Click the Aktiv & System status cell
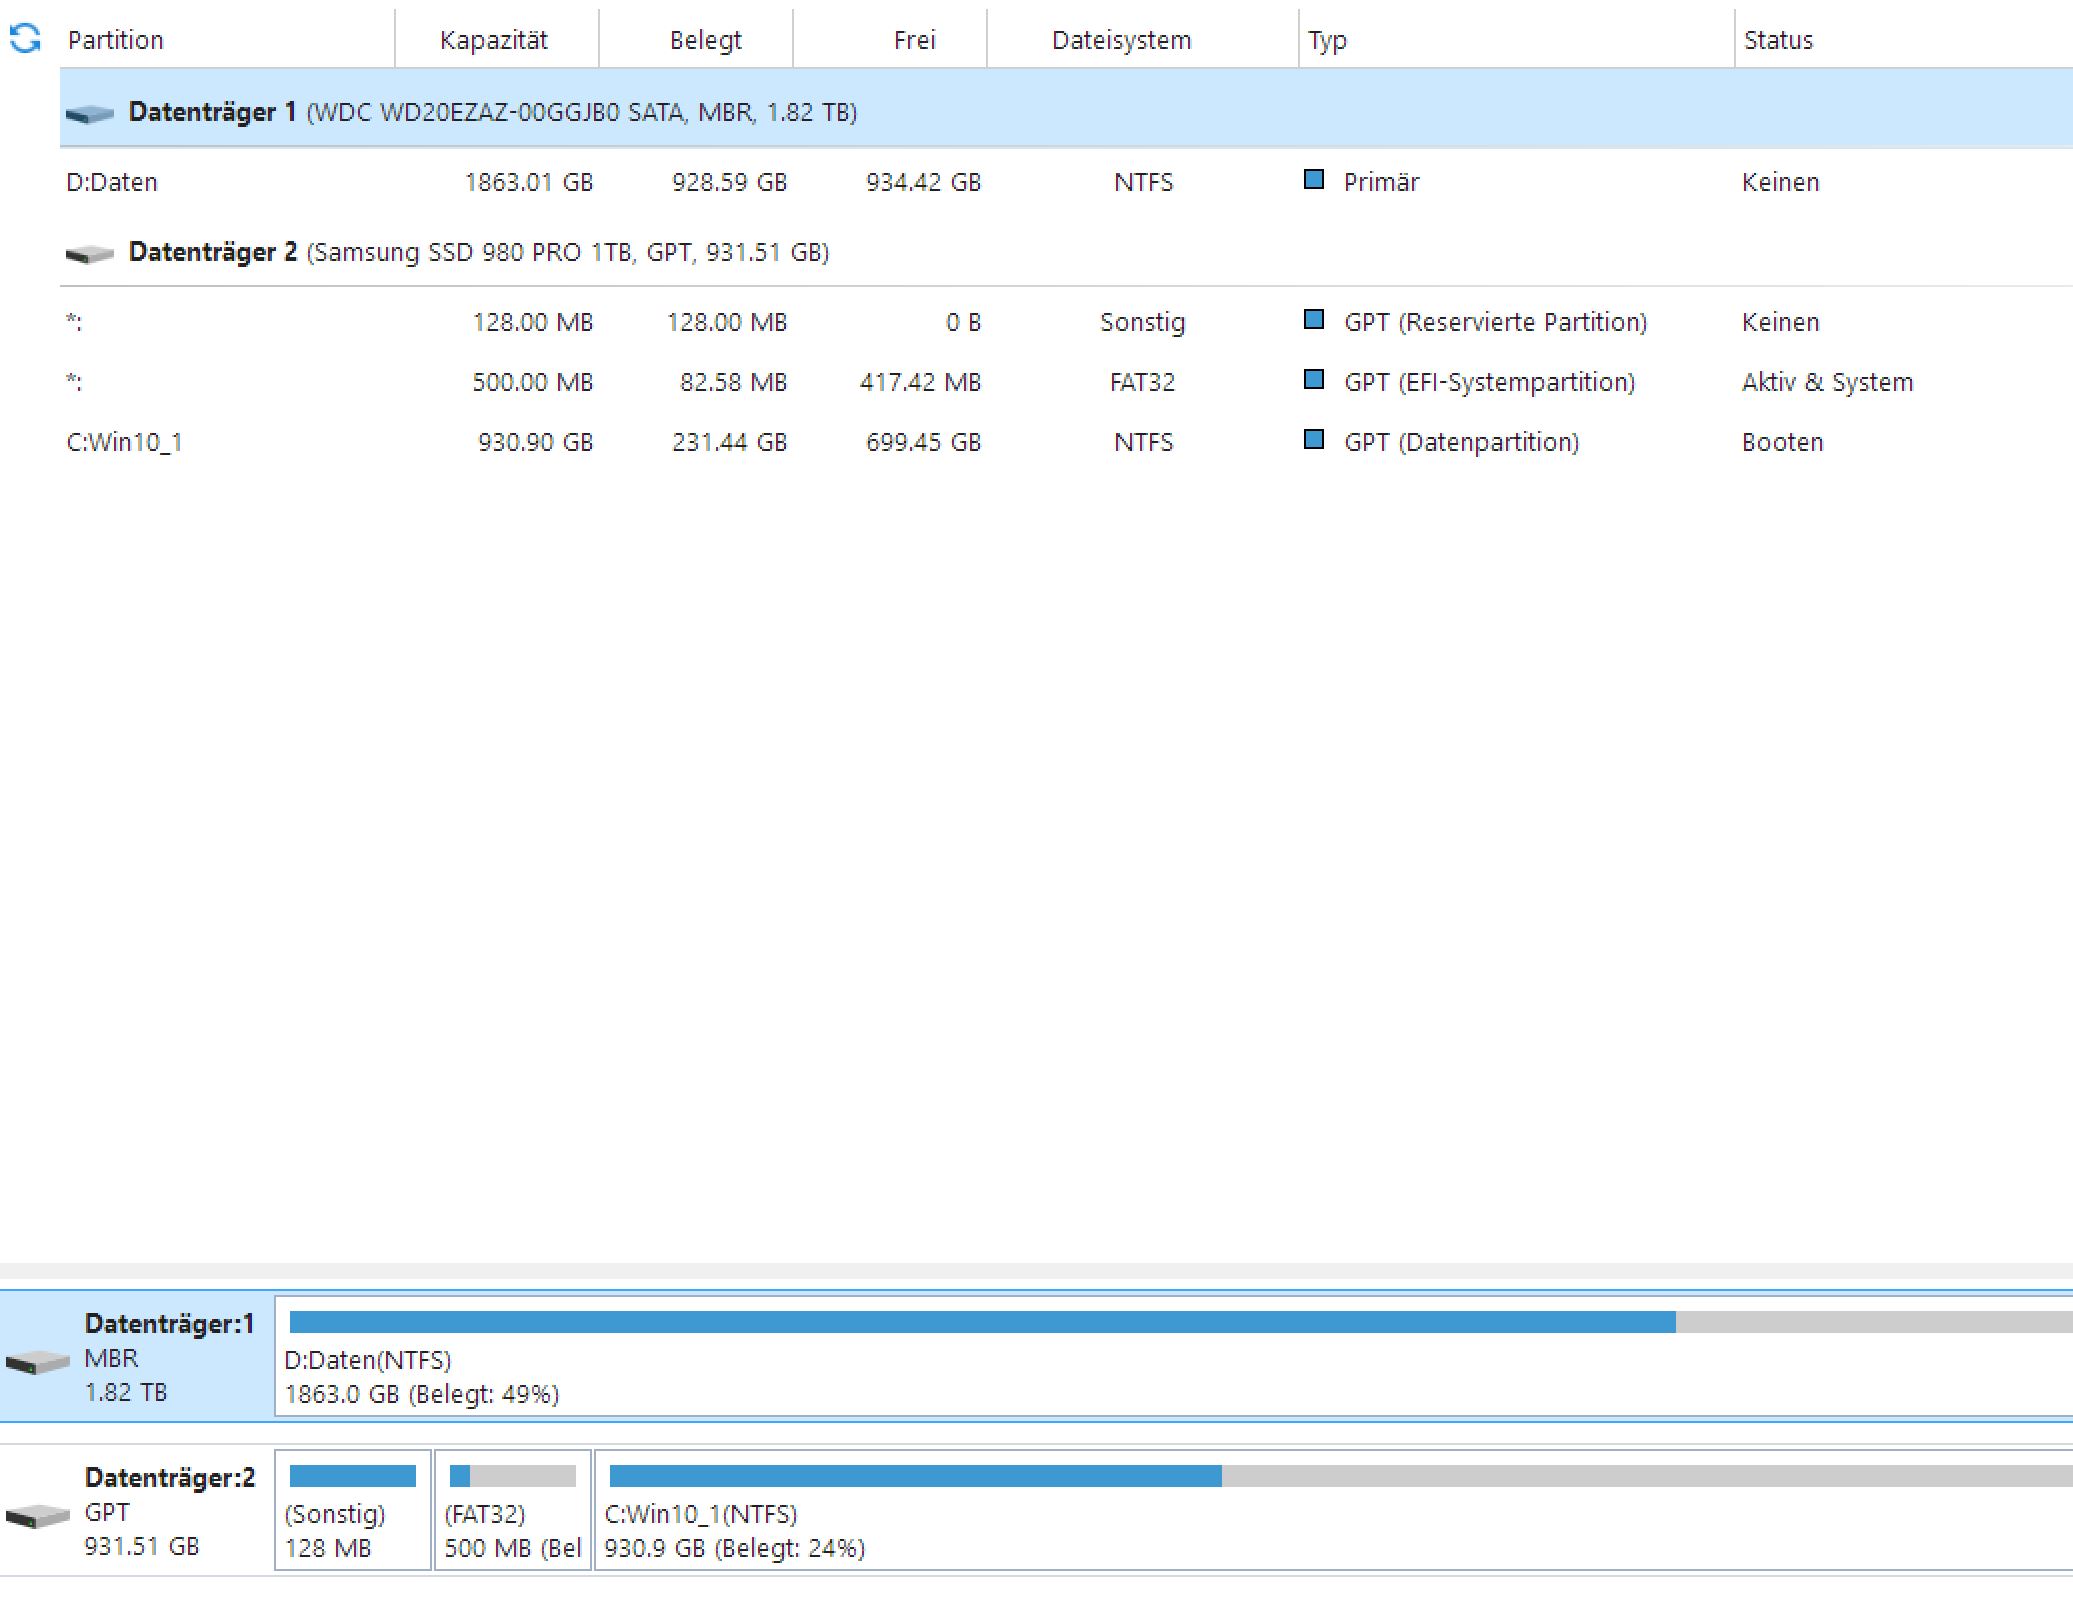This screenshot has width=2073, height=1618. coord(1827,382)
